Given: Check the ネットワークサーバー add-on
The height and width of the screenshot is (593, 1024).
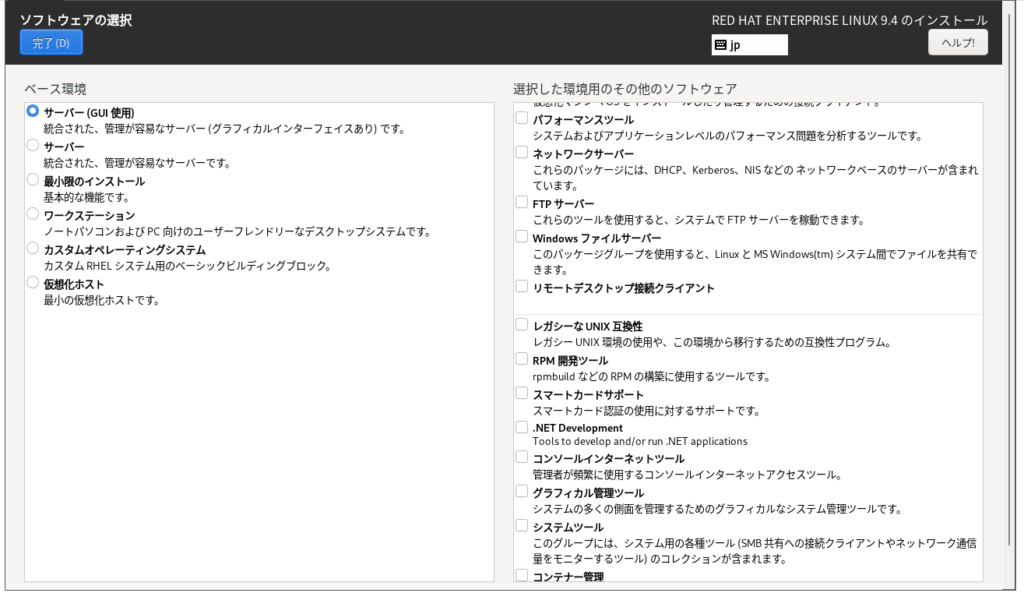Looking at the screenshot, I should point(522,153).
